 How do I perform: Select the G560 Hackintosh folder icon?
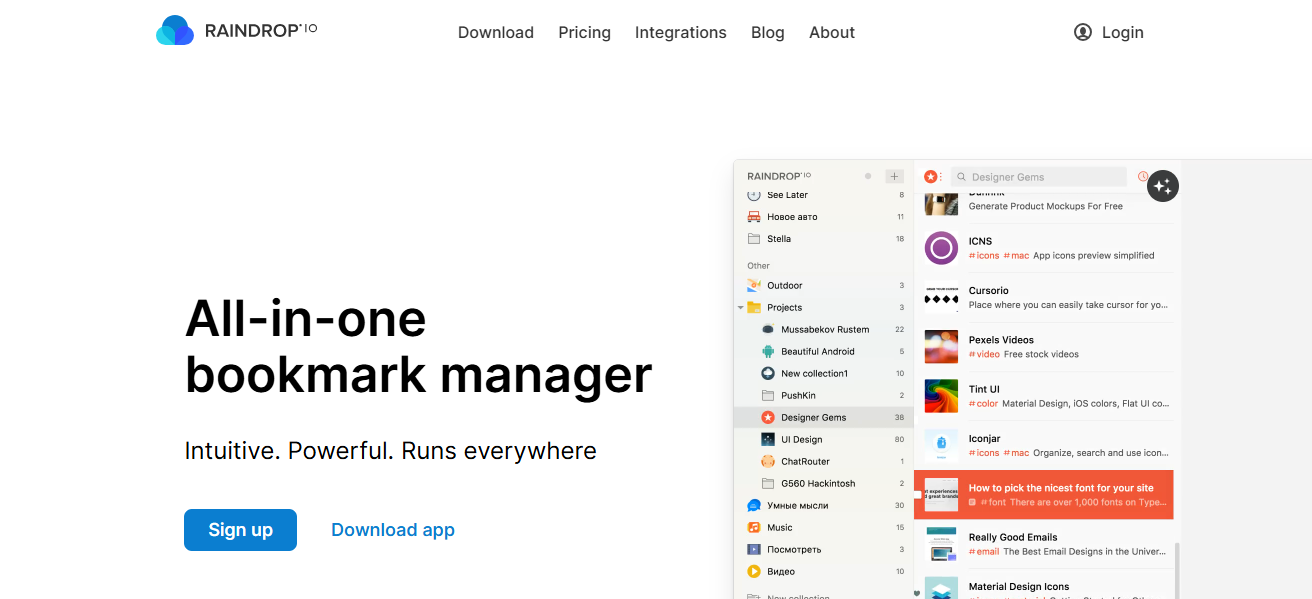768,483
